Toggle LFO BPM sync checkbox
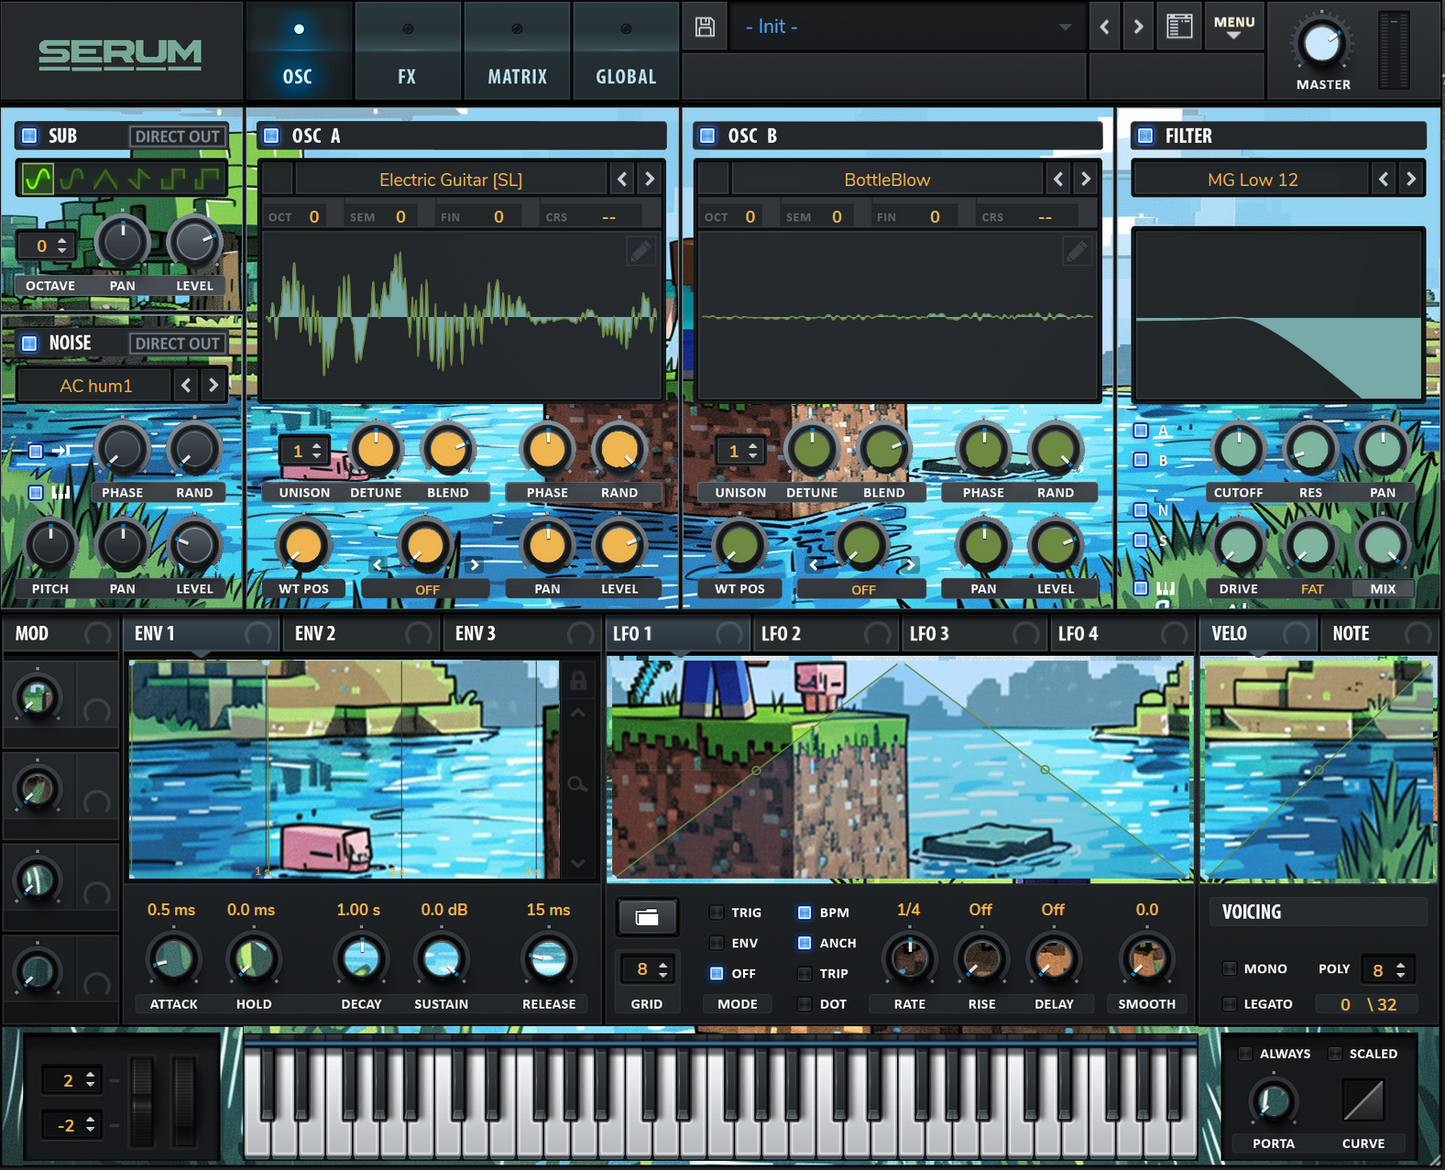 (804, 912)
